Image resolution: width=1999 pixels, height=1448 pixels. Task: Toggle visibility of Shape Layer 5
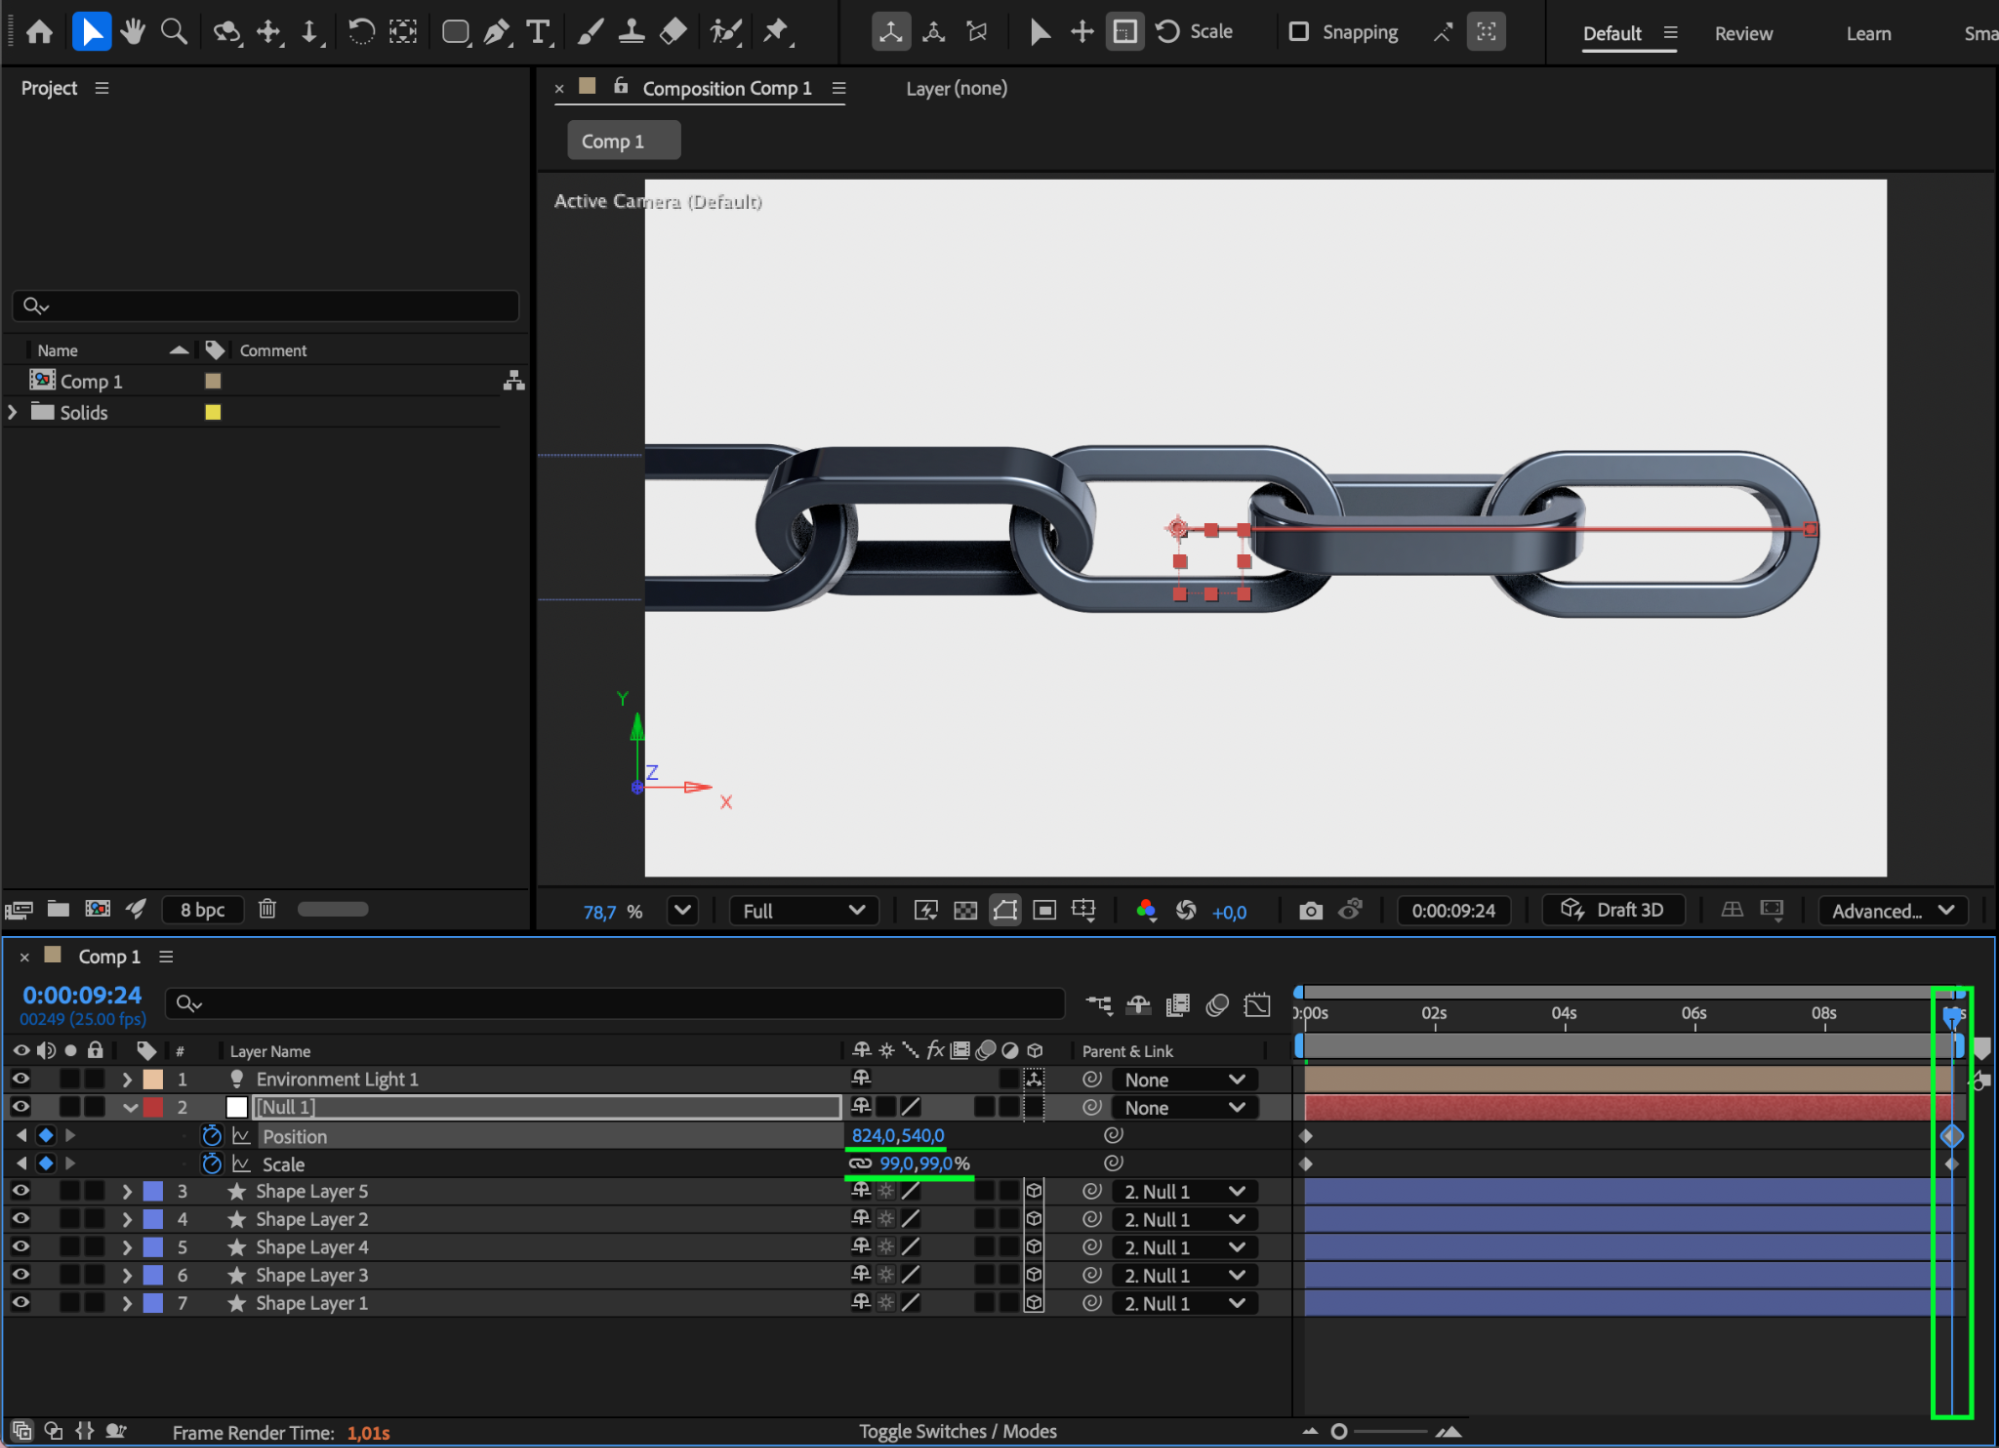(x=20, y=1191)
